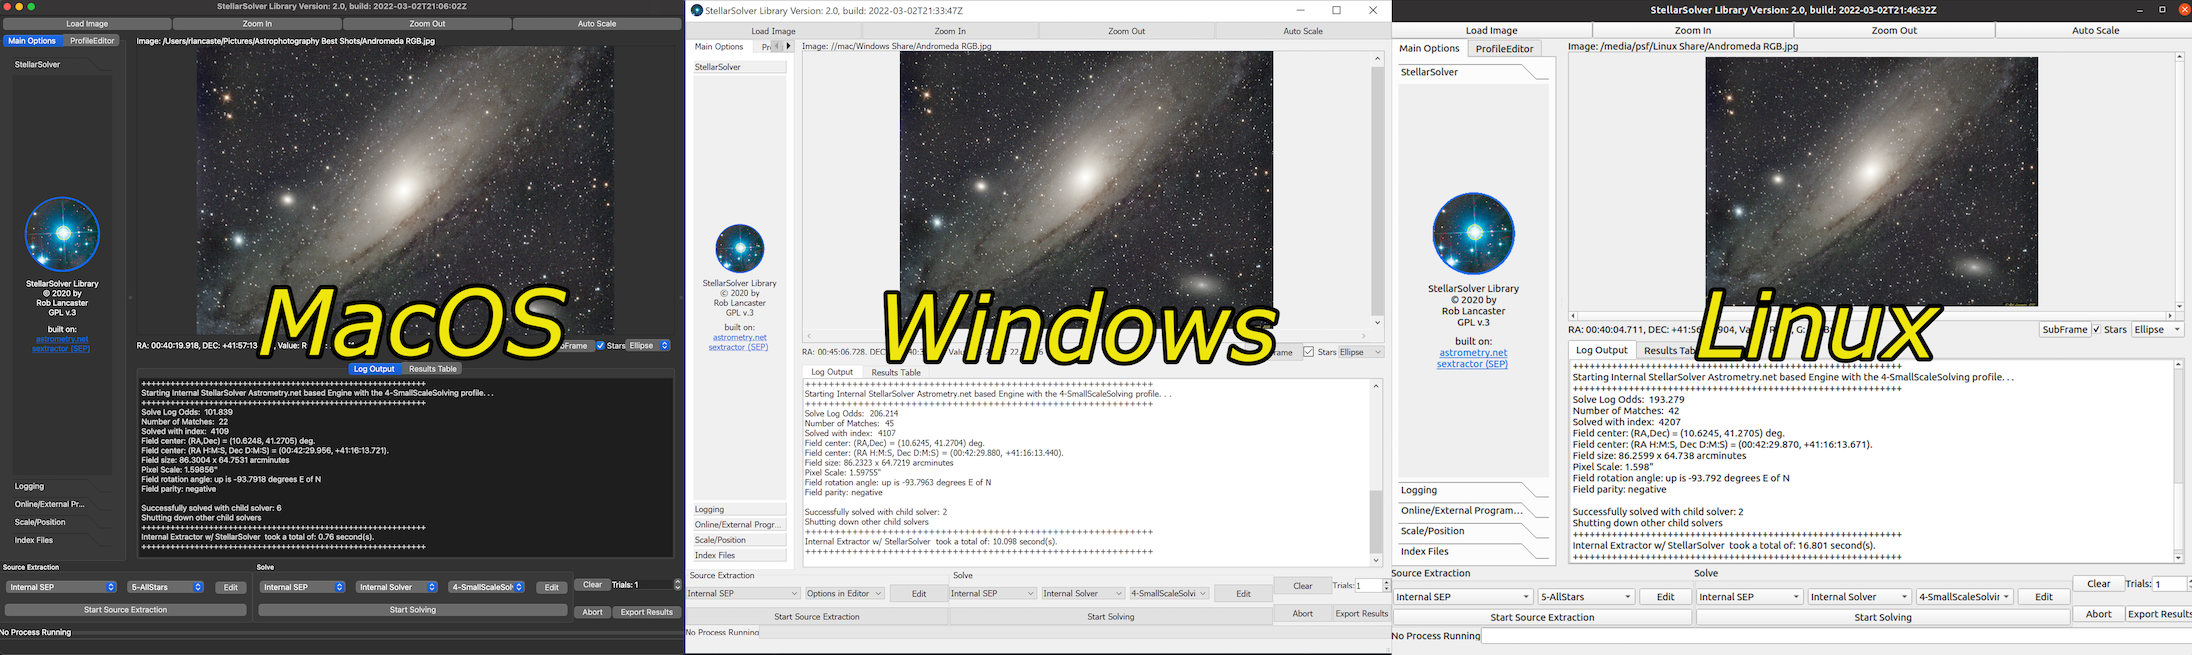Click the log output vertical scrollbar in Windows window
Image resolution: width=2192 pixels, height=655 pixels.
(1376, 472)
